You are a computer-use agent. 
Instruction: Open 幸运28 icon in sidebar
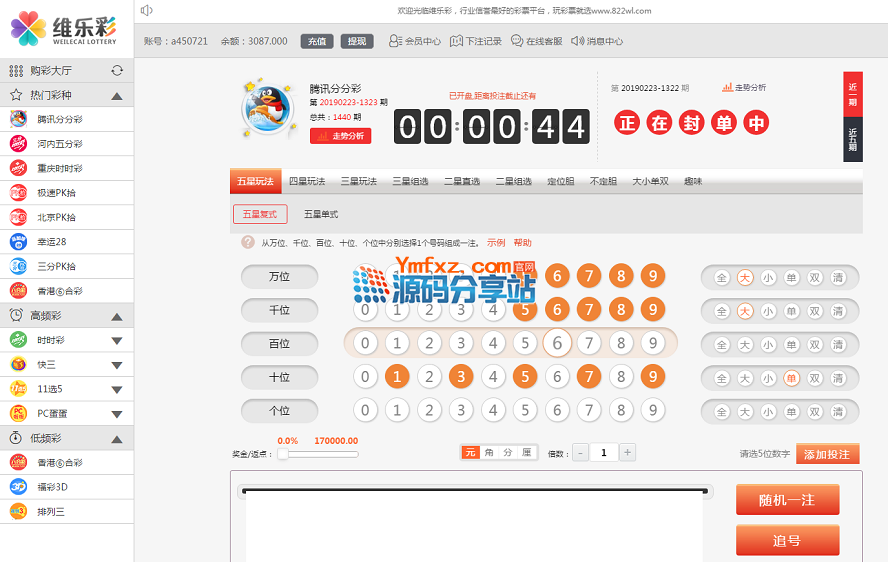18,242
